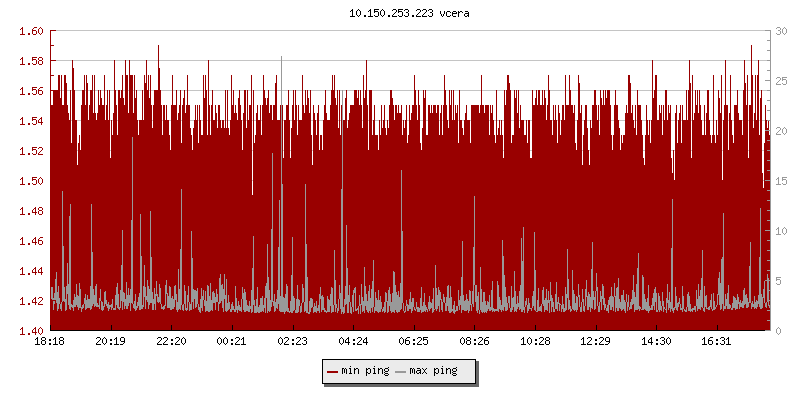Click the 06:25 time axis label
Image resolution: width=800 pixels, height=400 pixels.
coord(413,342)
